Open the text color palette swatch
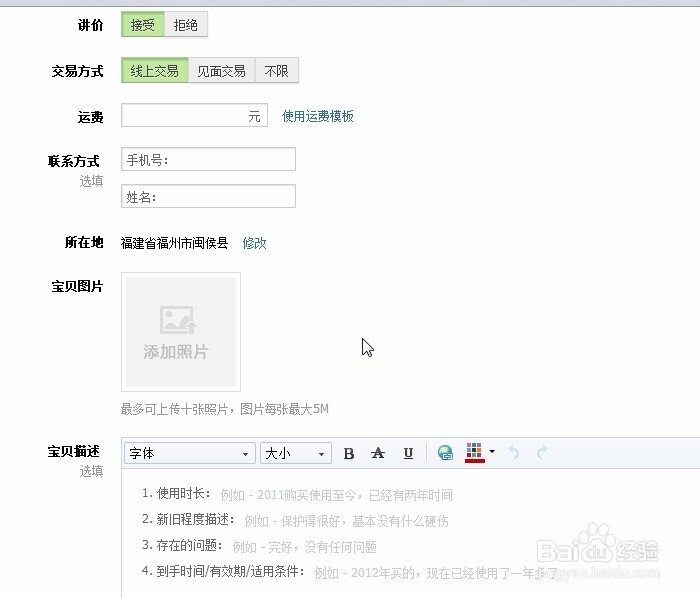The height and width of the screenshot is (598, 700). tap(475, 453)
